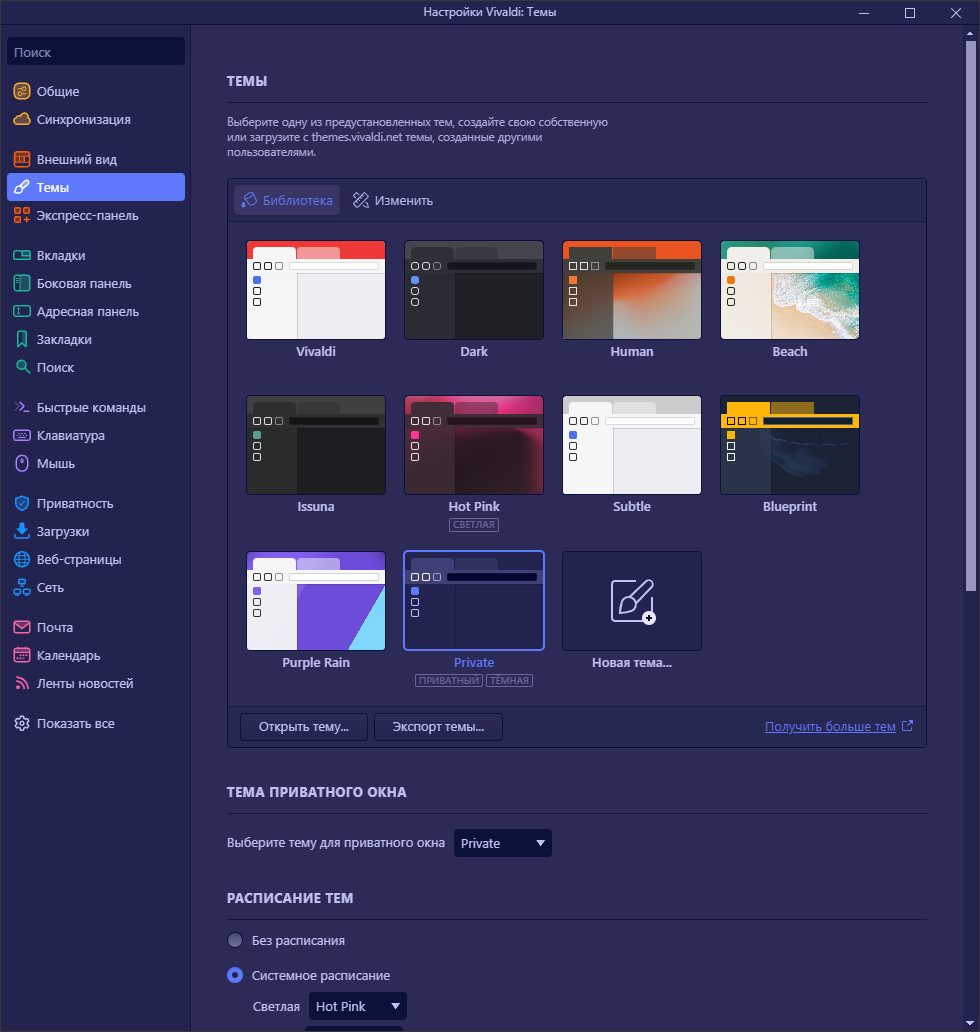Viewport: 980px width, 1032px height.
Task: Open Mail settings via envelope icon
Action: (22, 628)
